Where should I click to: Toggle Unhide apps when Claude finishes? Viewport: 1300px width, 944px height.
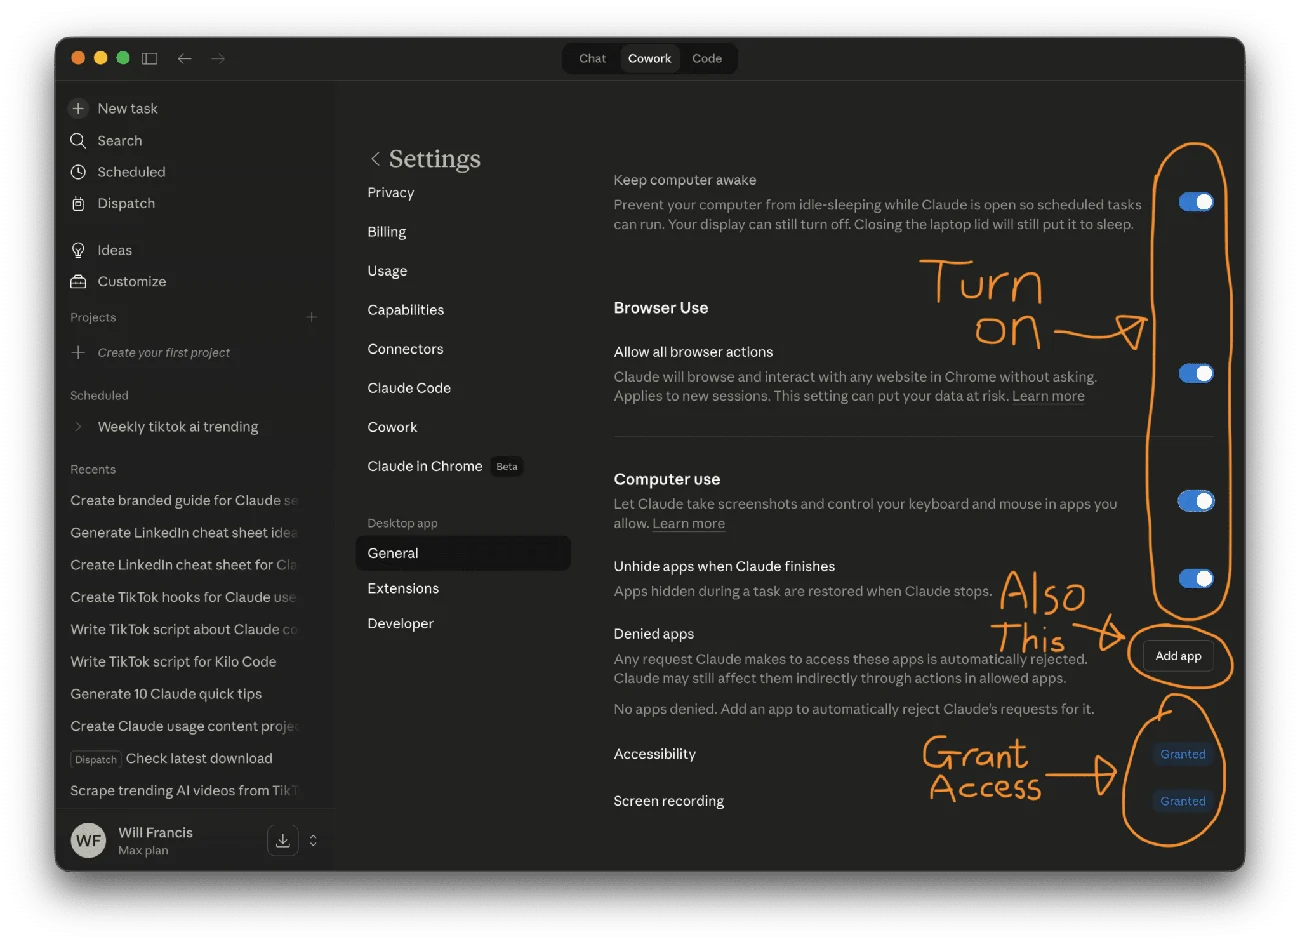click(1196, 578)
